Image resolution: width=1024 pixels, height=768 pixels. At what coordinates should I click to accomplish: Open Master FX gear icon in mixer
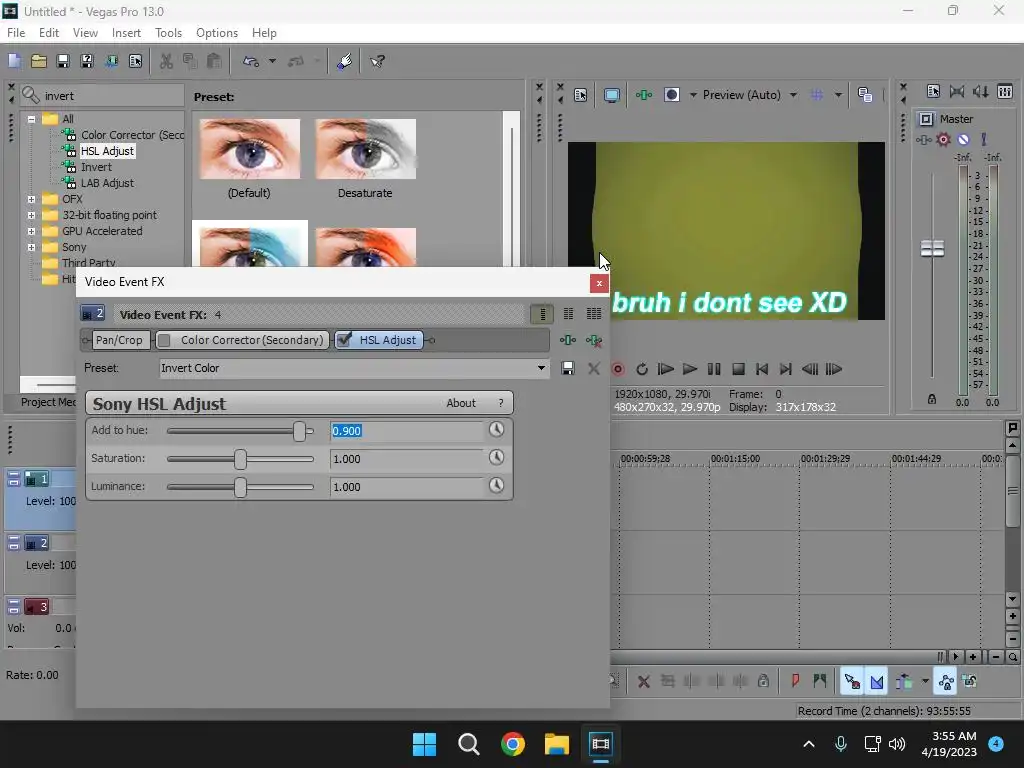943,139
